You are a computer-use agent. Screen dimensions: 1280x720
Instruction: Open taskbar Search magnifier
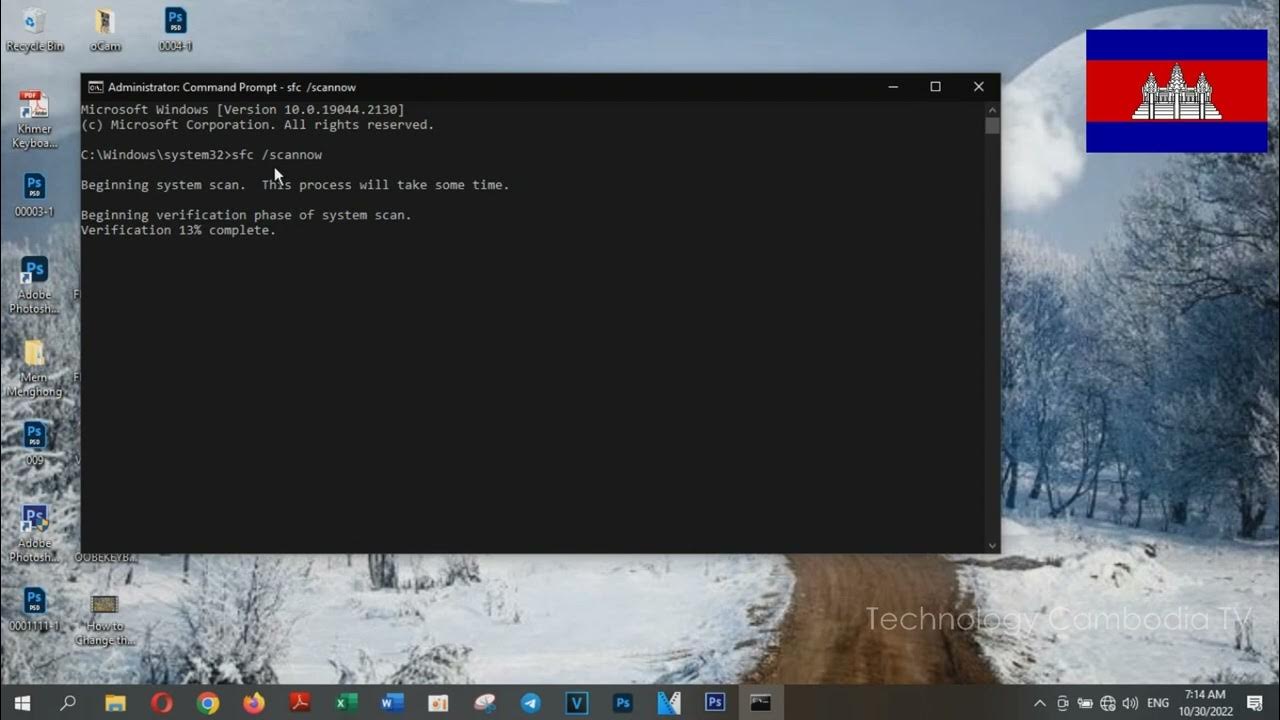[x=68, y=703]
